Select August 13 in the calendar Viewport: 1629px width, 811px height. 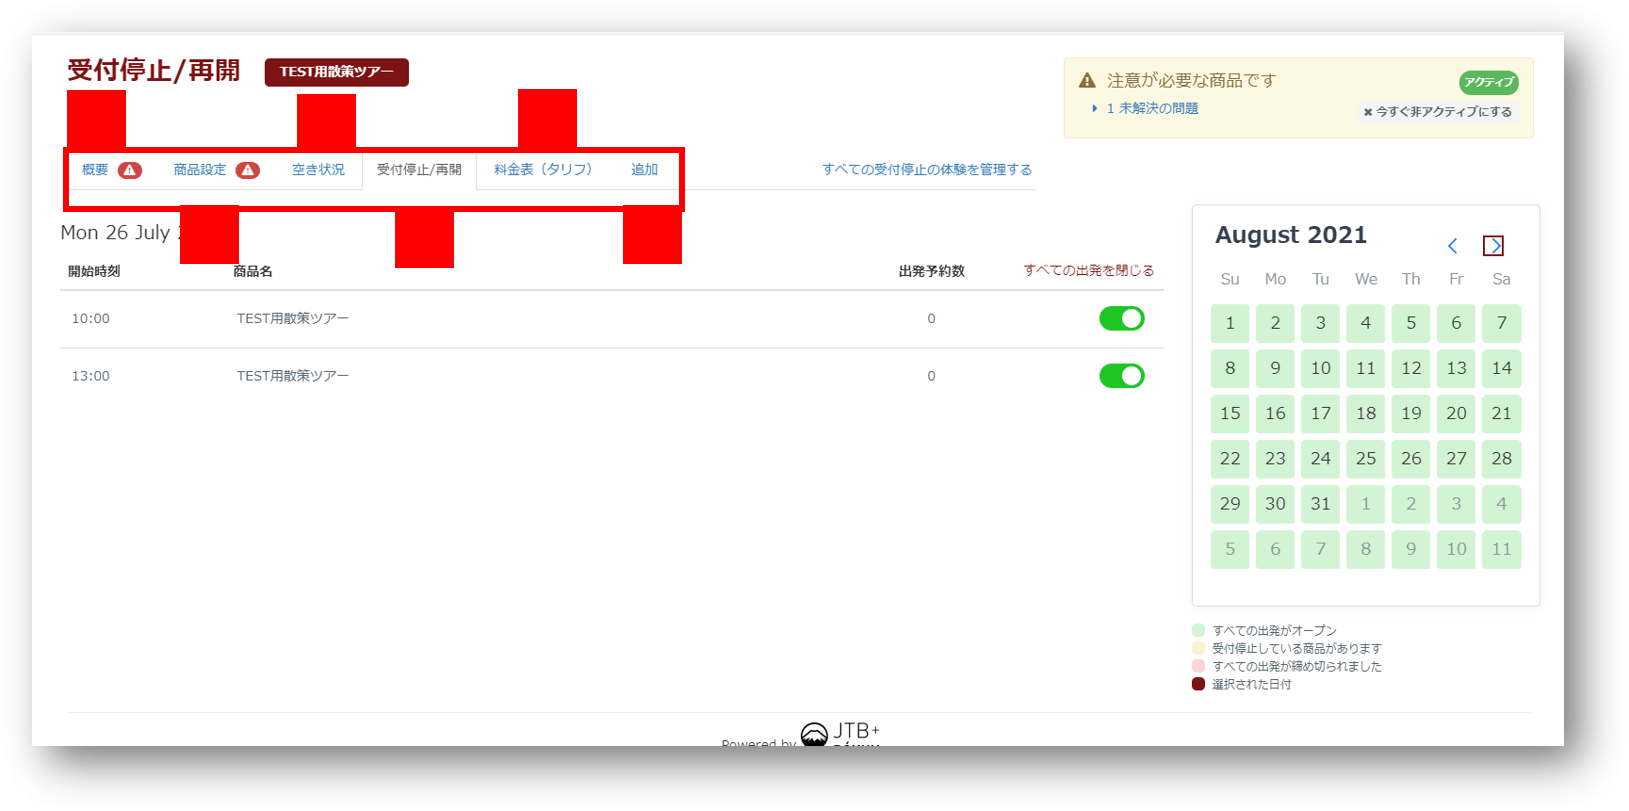point(1457,368)
